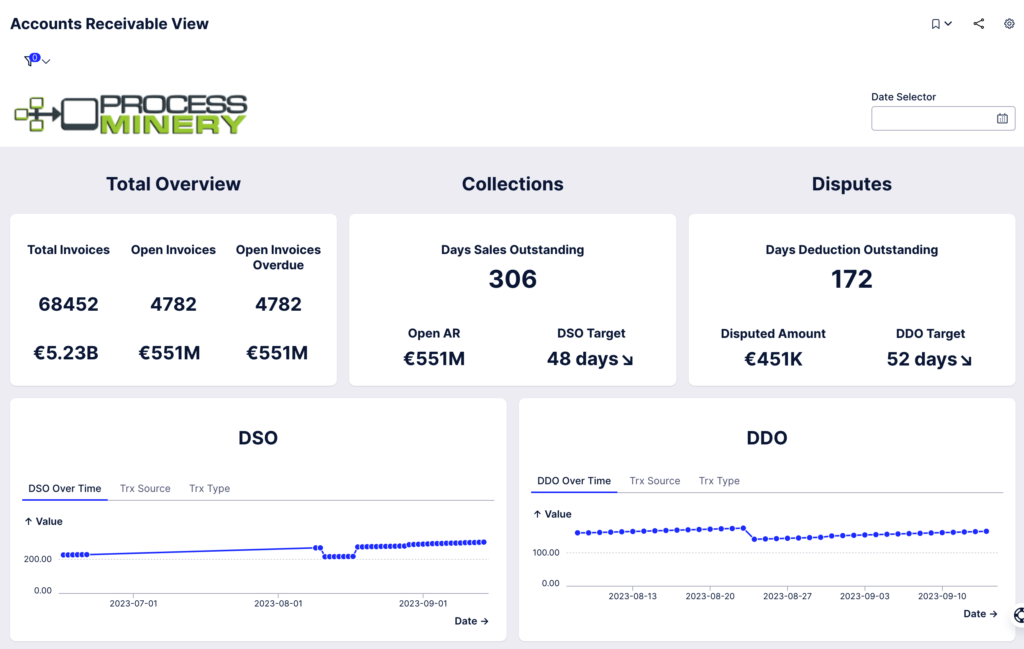Open Trx Type tab in DDO panel
The height and width of the screenshot is (649, 1024).
tap(719, 481)
